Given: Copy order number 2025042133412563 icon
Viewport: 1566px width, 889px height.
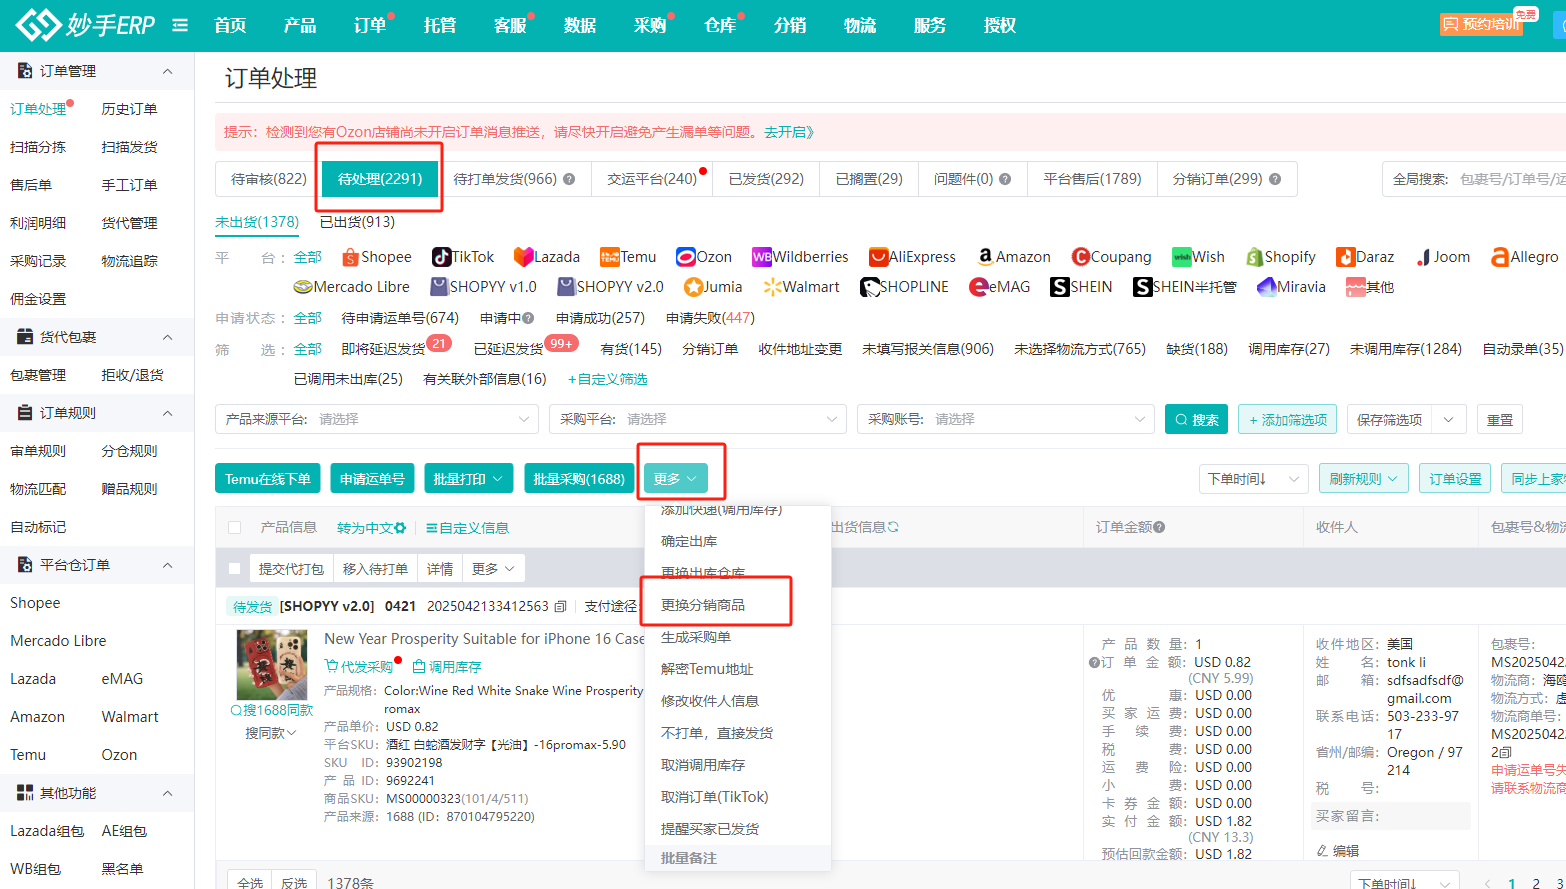Looking at the screenshot, I should point(560,606).
